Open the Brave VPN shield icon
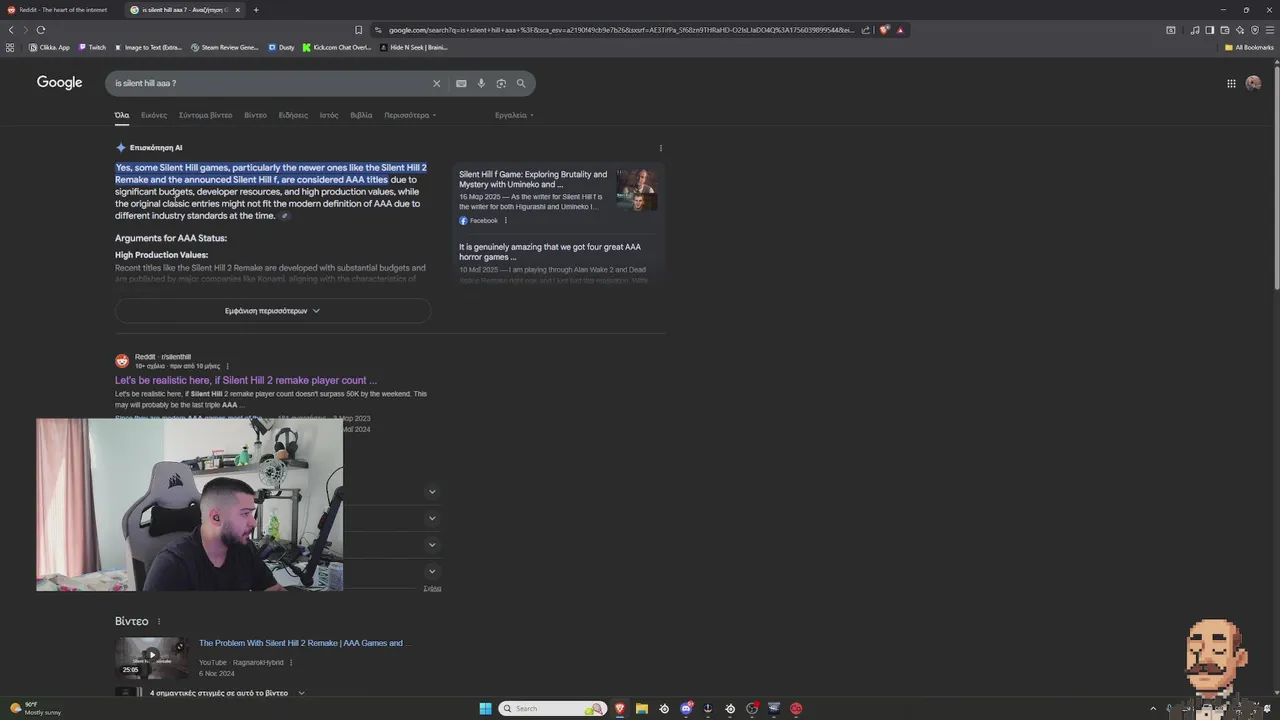The height and width of the screenshot is (720, 1280). (x=1255, y=30)
